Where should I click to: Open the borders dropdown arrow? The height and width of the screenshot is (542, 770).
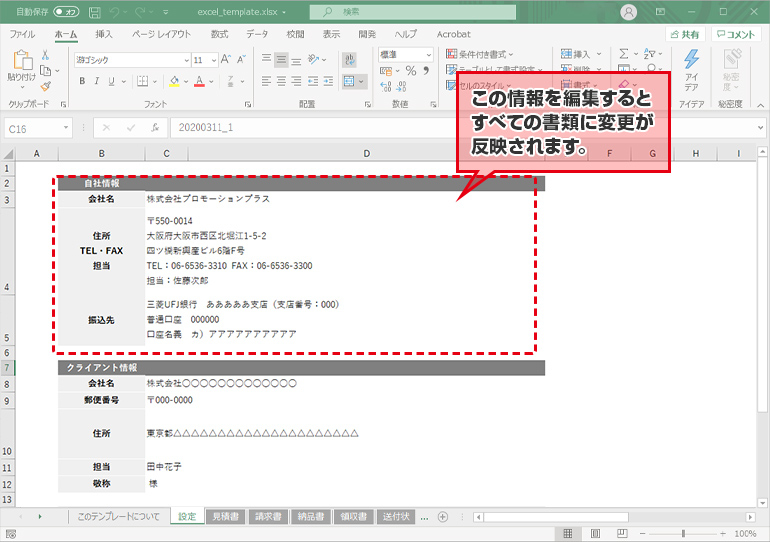pos(155,81)
